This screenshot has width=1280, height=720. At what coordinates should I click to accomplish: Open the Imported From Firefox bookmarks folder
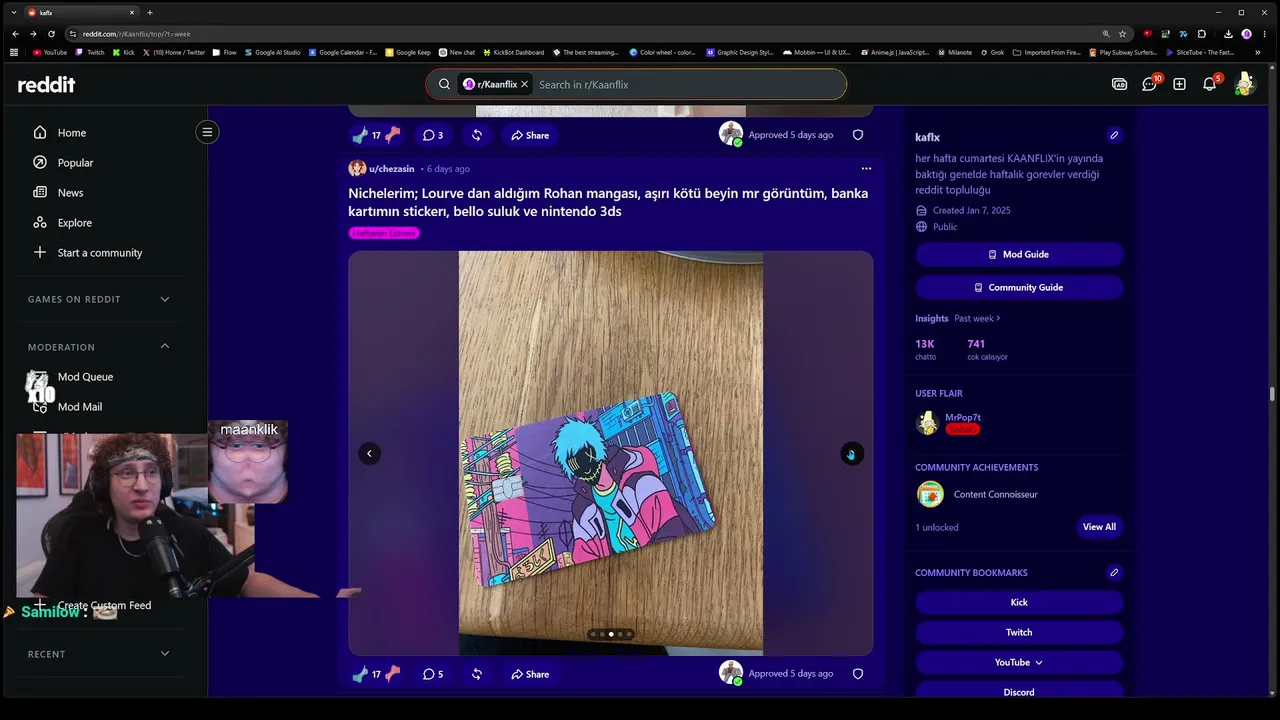point(1046,52)
